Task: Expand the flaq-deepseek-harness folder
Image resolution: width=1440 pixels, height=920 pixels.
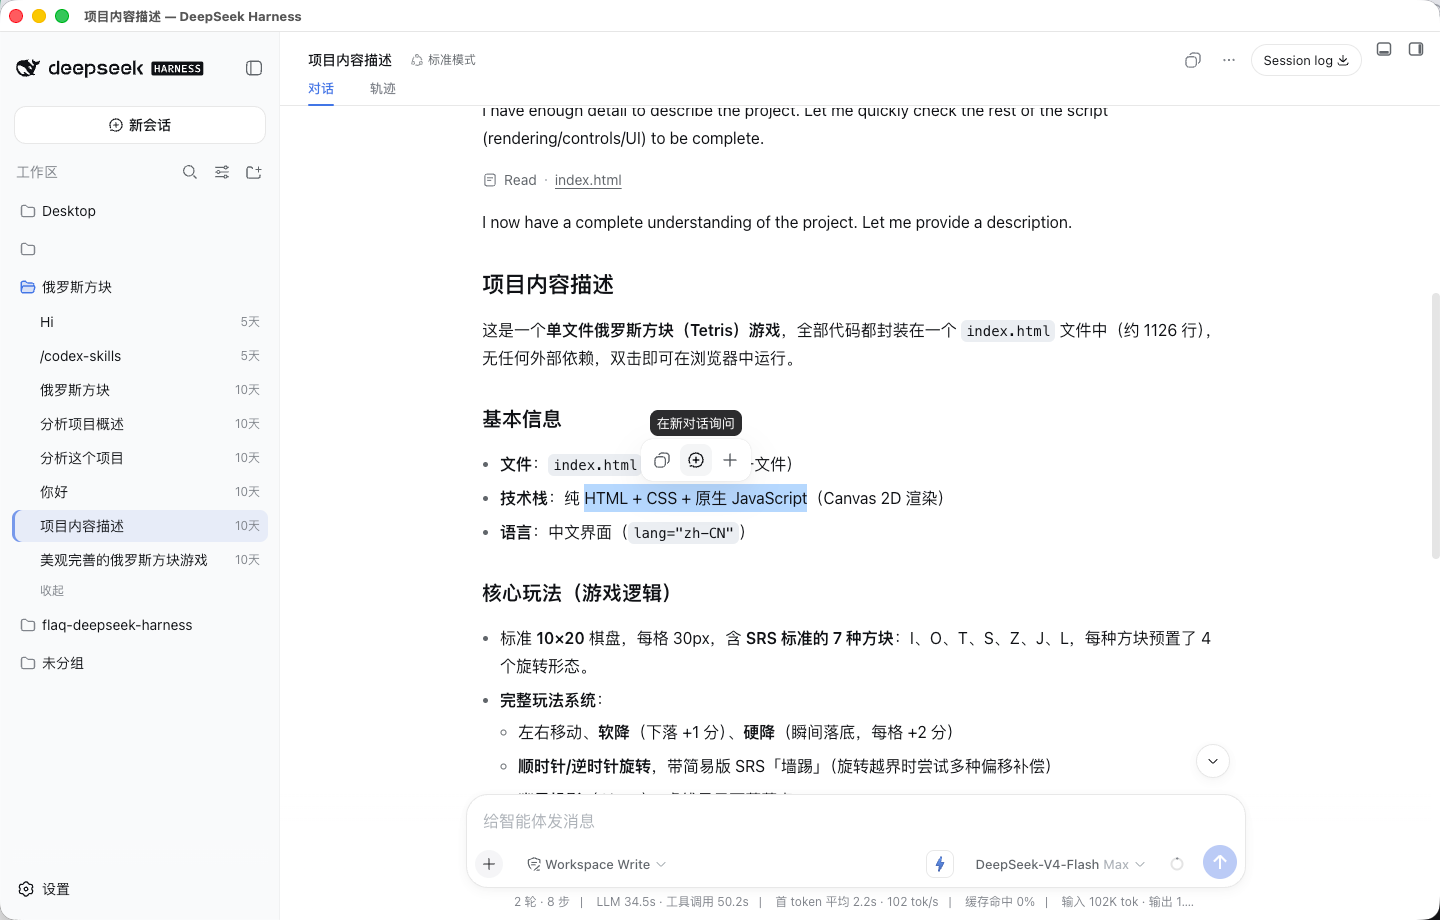Action: coord(140,625)
